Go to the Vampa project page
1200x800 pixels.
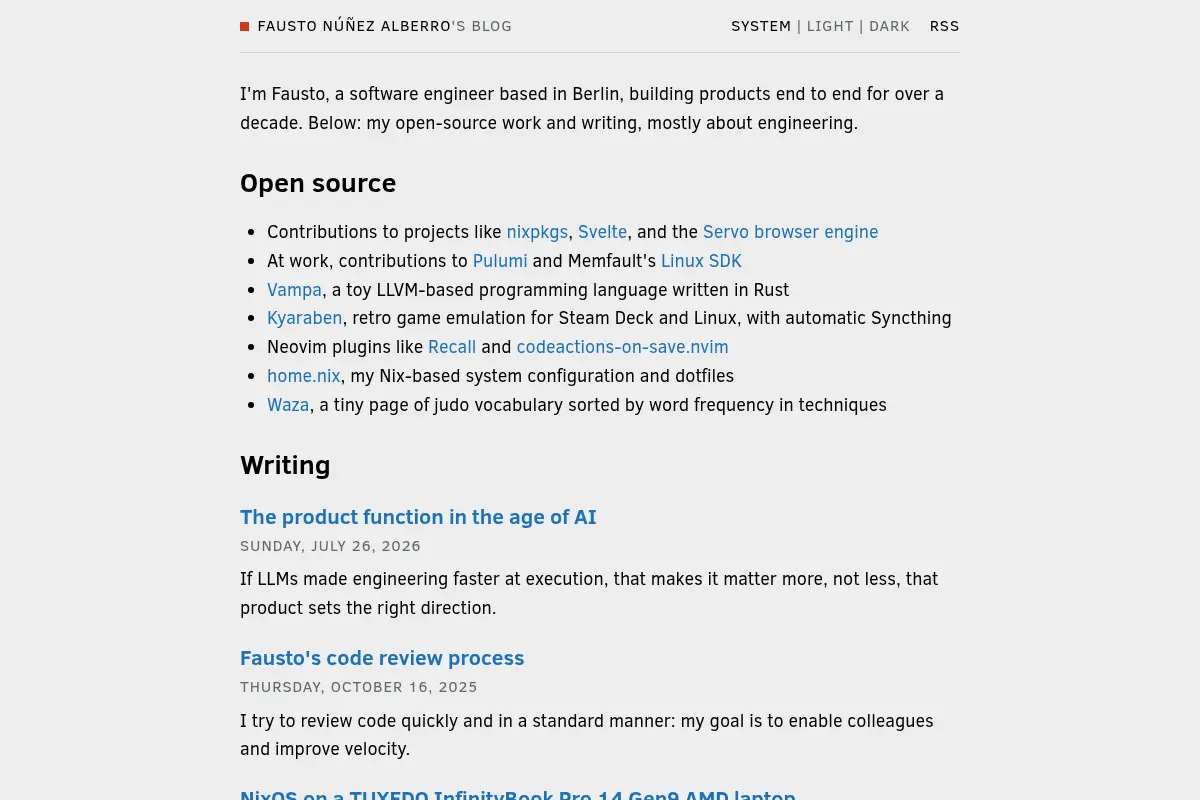[294, 290]
